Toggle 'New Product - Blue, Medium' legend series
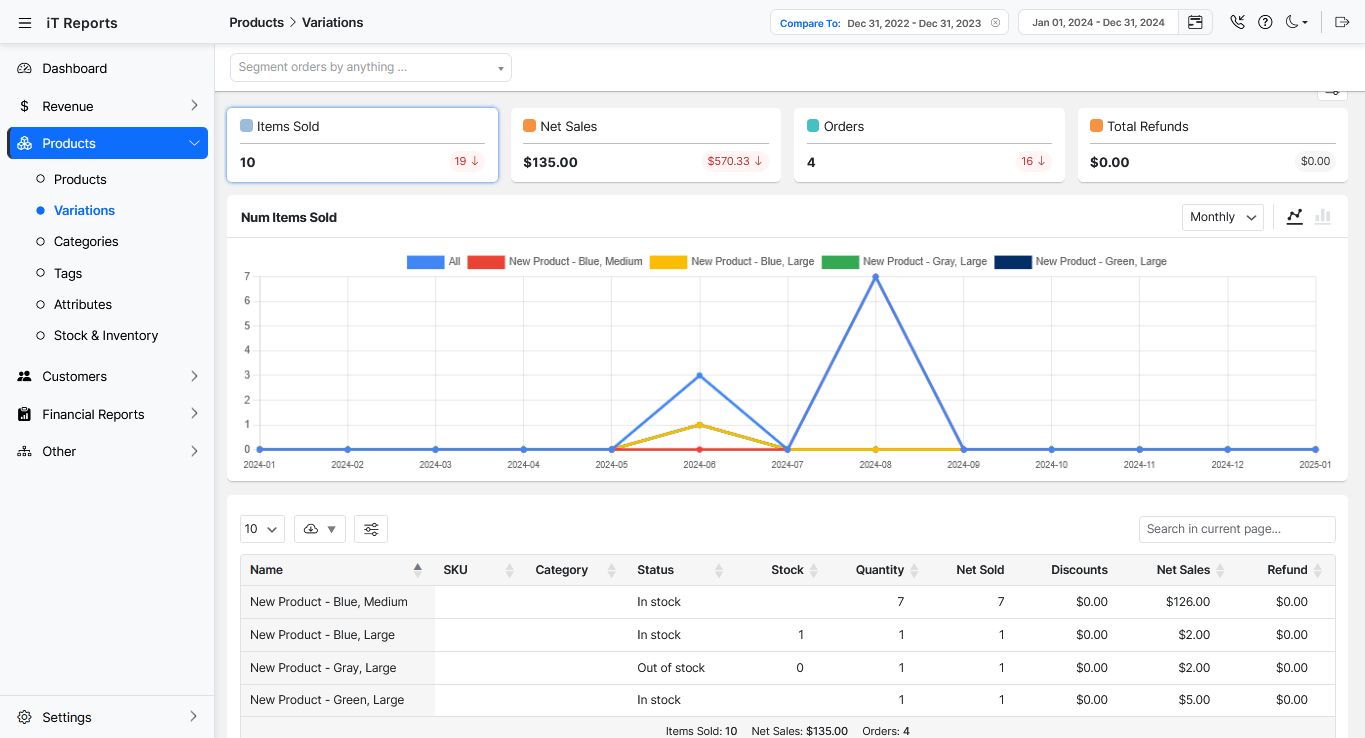 [x=555, y=261]
